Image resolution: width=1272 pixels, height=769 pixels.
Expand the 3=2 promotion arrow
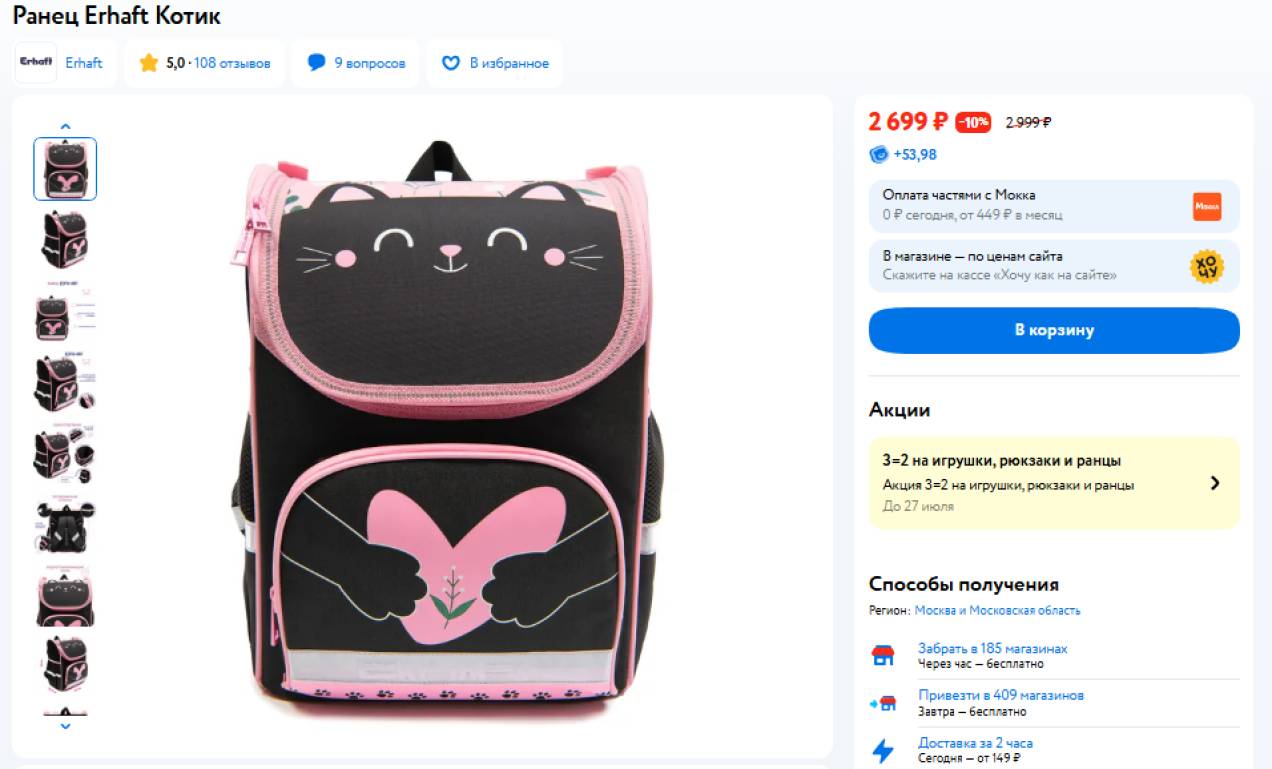tap(1215, 483)
